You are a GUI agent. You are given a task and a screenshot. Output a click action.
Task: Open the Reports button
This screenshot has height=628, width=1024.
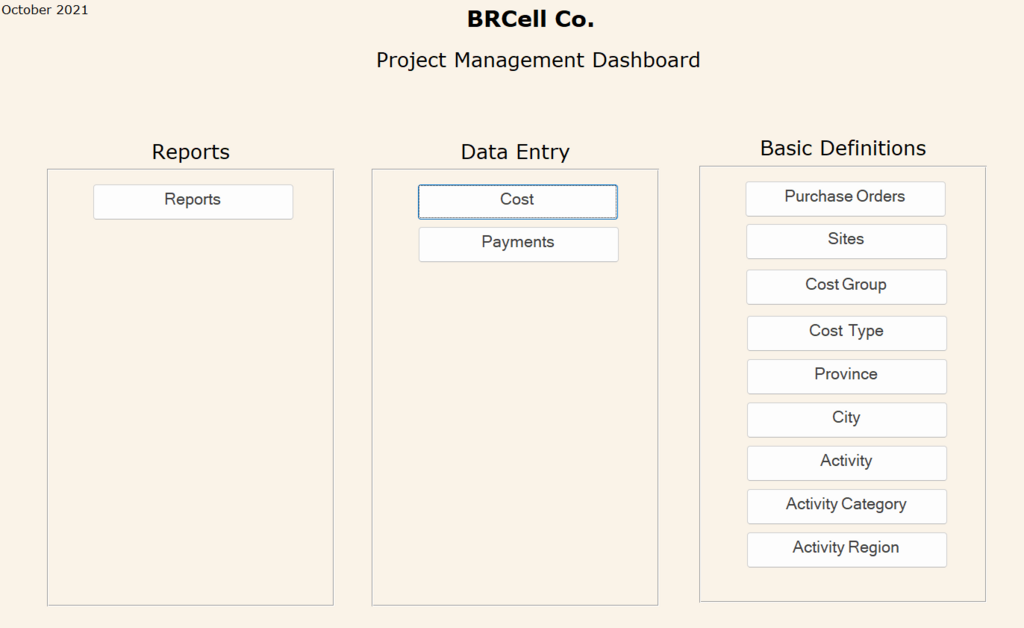point(193,201)
